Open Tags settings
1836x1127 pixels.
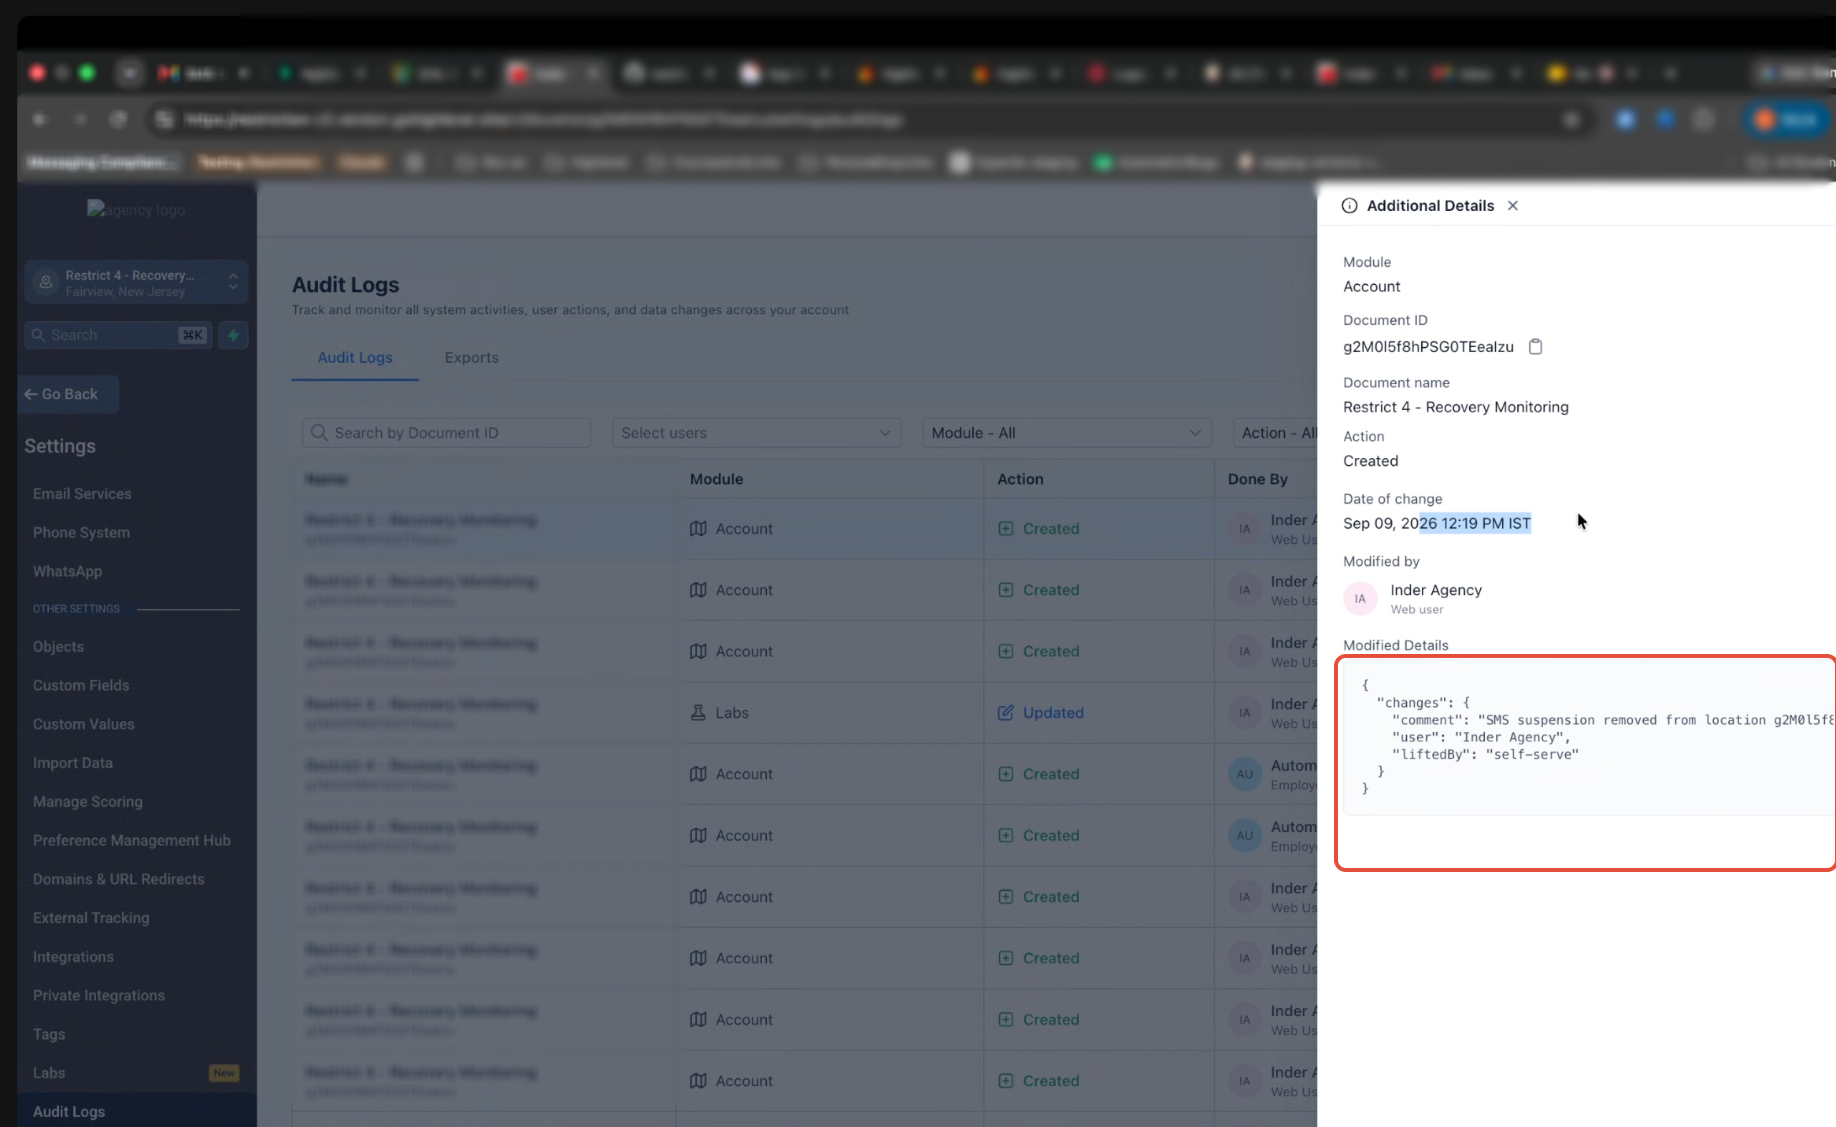coord(49,1035)
